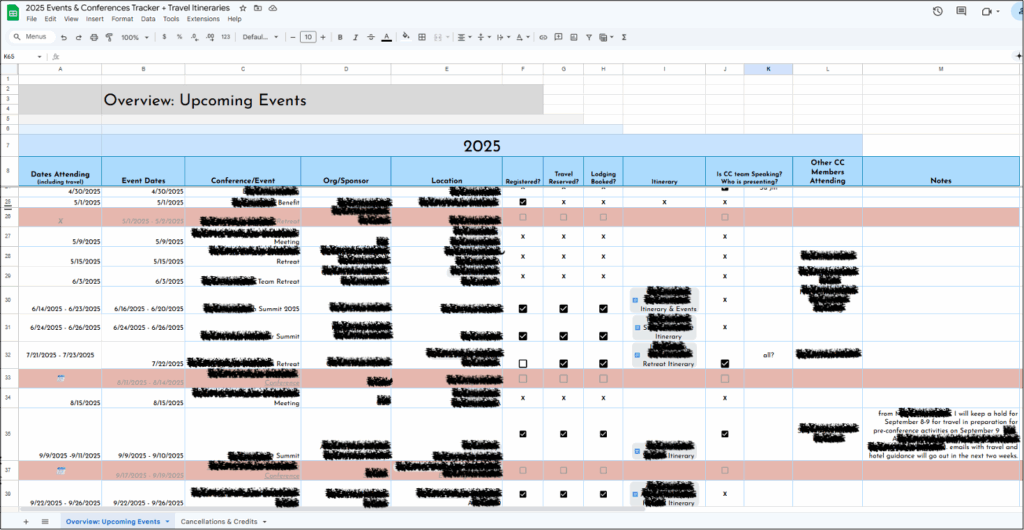Screen dimensions: 1024x530
Task: Click the Add sheet plus button
Action: [26, 522]
